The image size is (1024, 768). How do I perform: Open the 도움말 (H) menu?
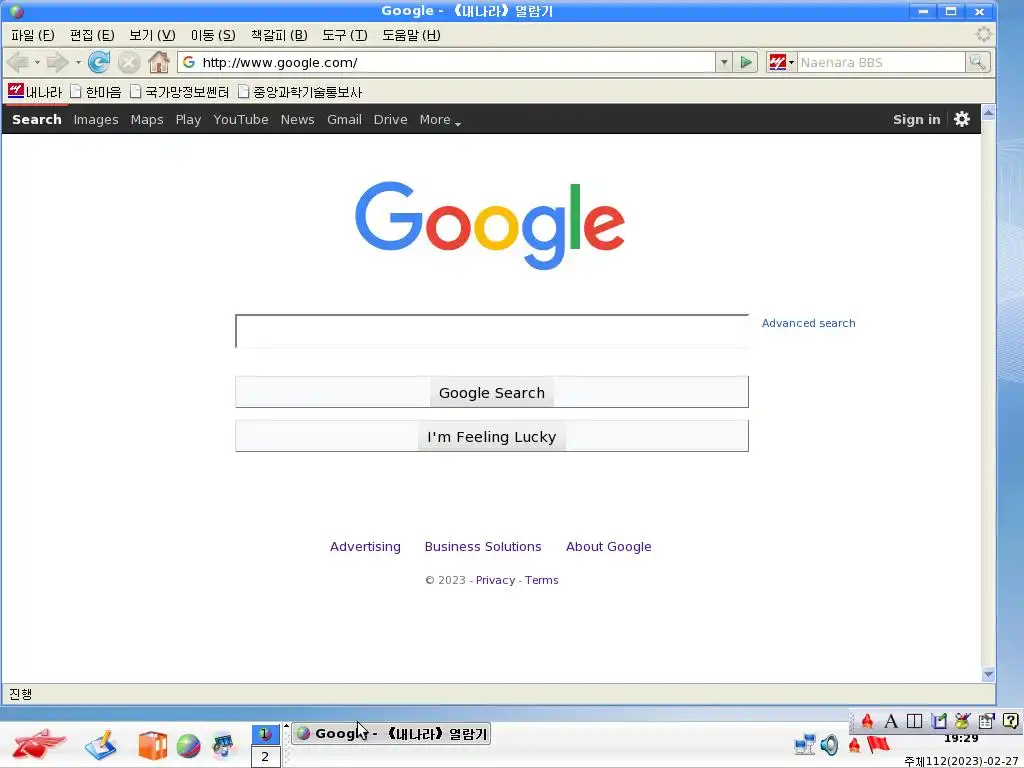click(411, 35)
